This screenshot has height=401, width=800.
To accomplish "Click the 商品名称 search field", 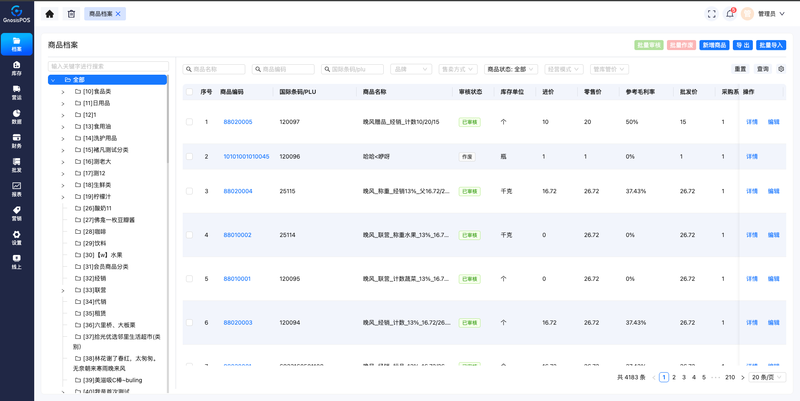I will point(214,69).
